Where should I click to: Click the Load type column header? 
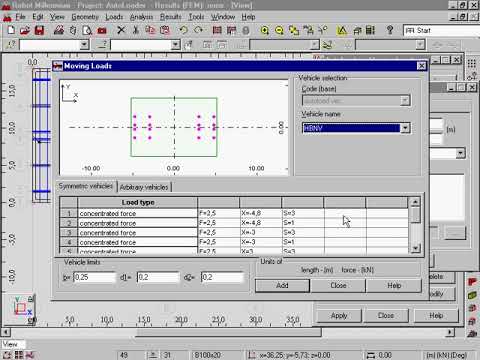point(138,202)
